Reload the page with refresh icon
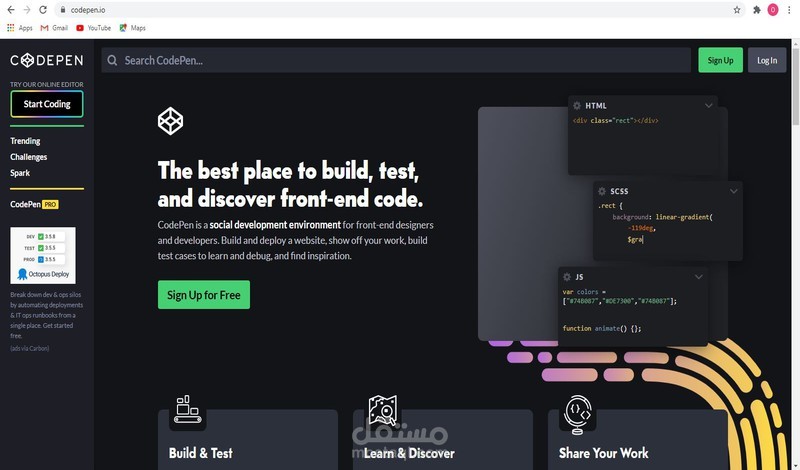Screen dimensions: 800x470 point(43,10)
